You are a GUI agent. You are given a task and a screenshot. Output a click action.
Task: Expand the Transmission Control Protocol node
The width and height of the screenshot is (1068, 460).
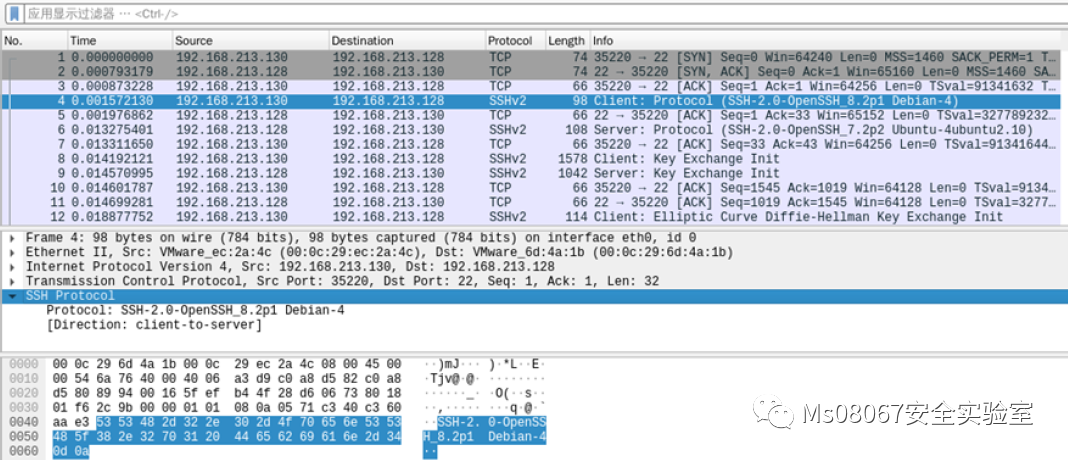pos(13,281)
